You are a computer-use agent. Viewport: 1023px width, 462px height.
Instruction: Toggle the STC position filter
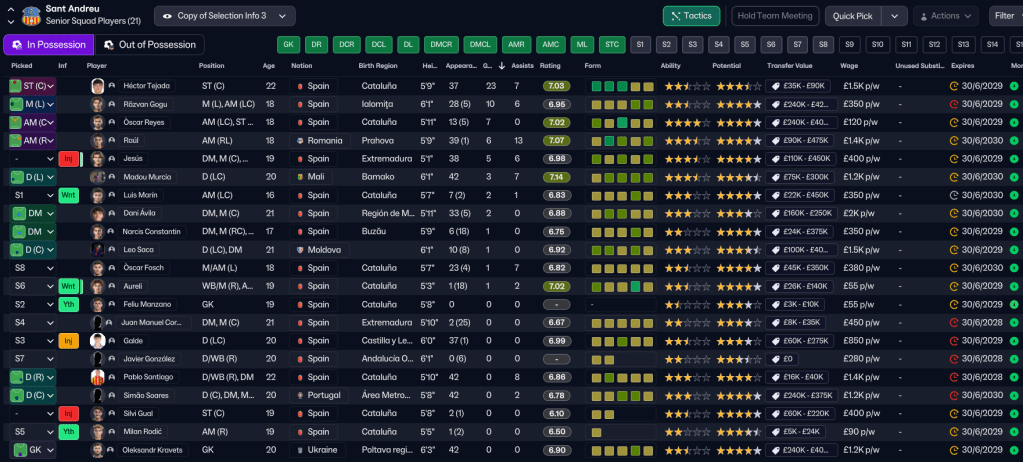click(612, 45)
